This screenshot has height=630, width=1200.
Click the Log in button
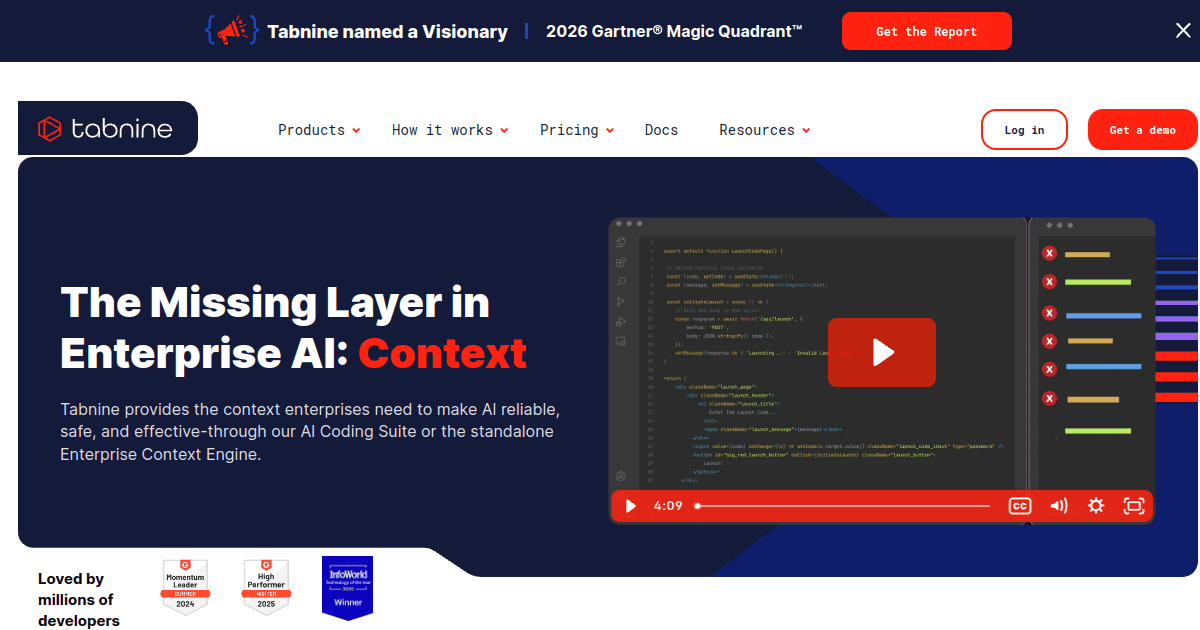(1024, 130)
